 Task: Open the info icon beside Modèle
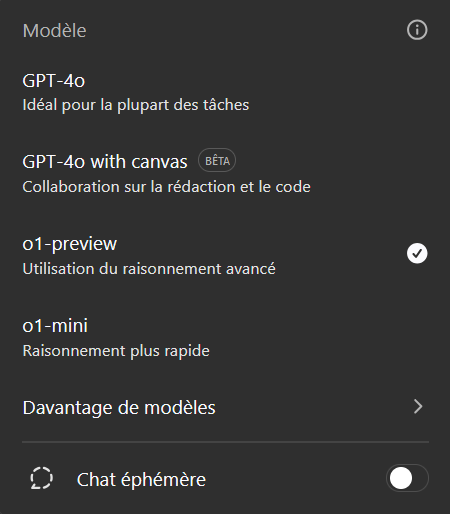[x=417, y=30]
